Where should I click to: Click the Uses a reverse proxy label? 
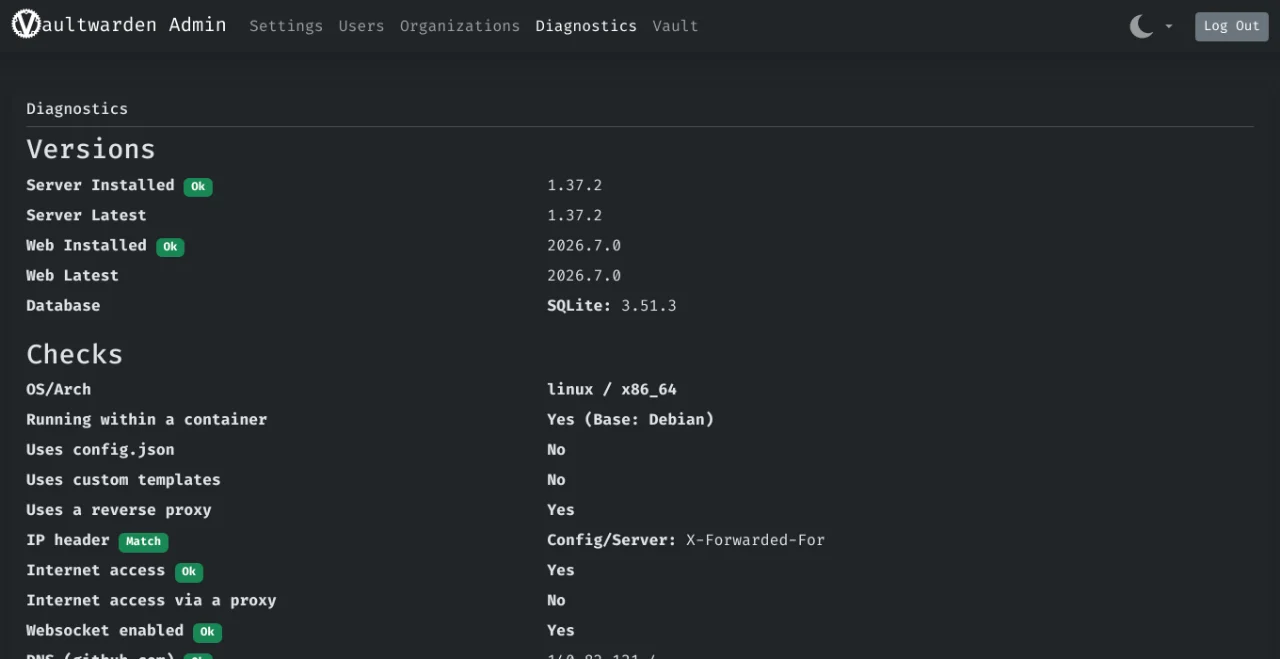click(119, 509)
